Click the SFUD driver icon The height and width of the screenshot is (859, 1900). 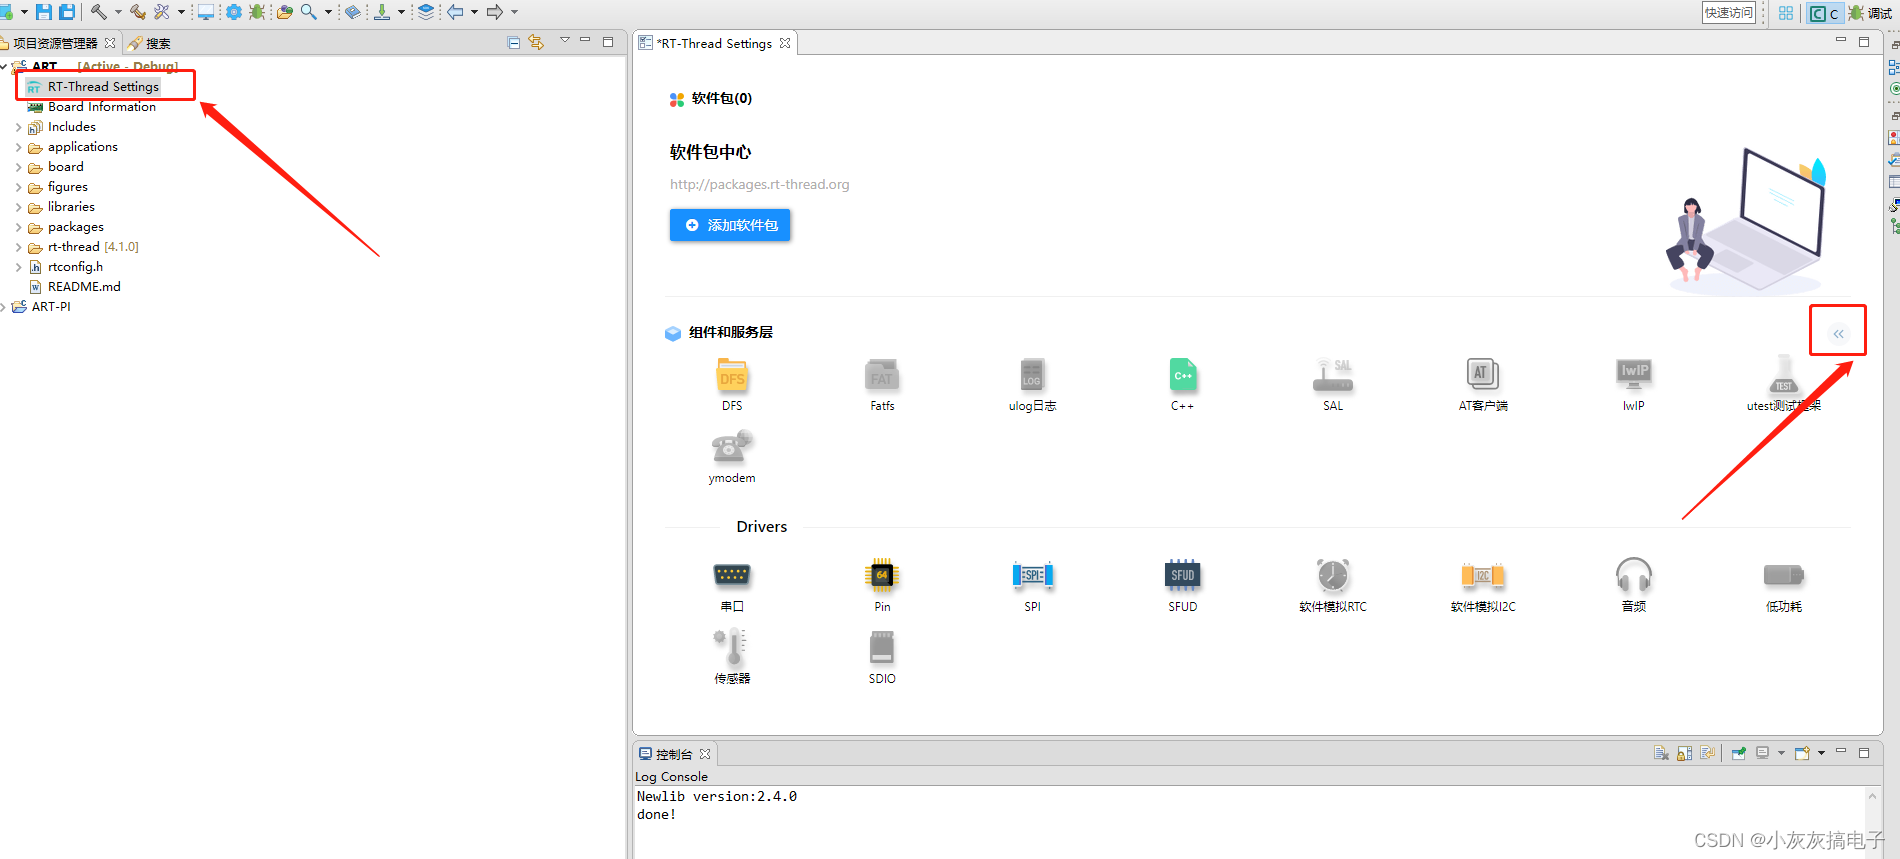point(1183,576)
